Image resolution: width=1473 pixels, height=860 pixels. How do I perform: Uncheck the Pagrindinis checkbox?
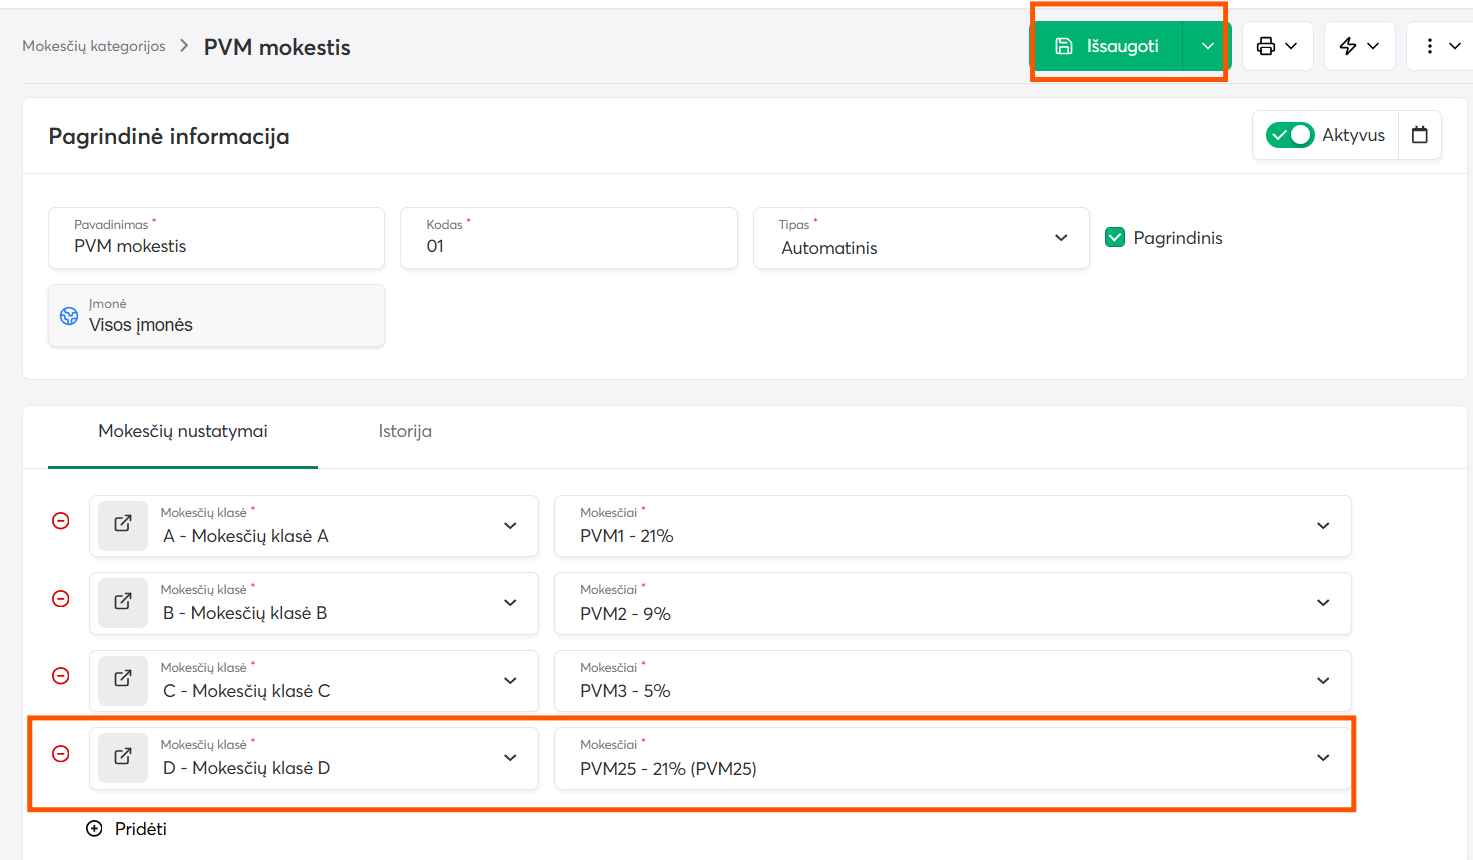coord(1115,237)
